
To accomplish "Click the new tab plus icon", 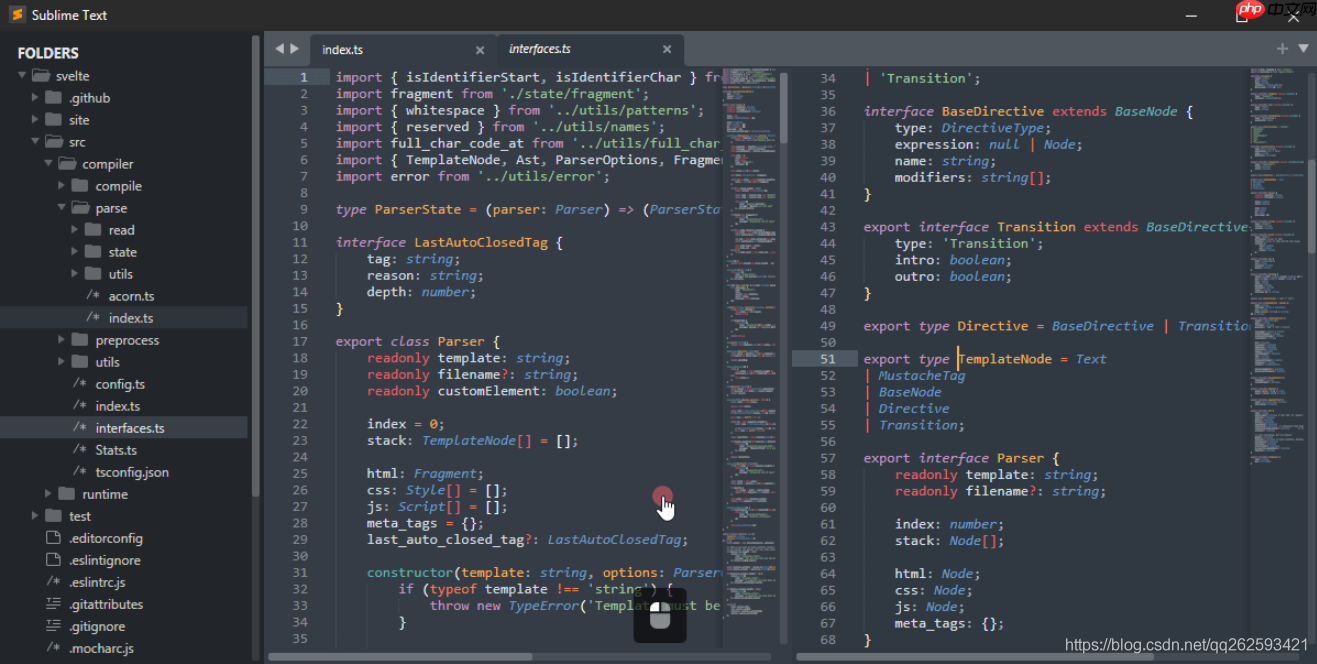I will [1282, 48].
